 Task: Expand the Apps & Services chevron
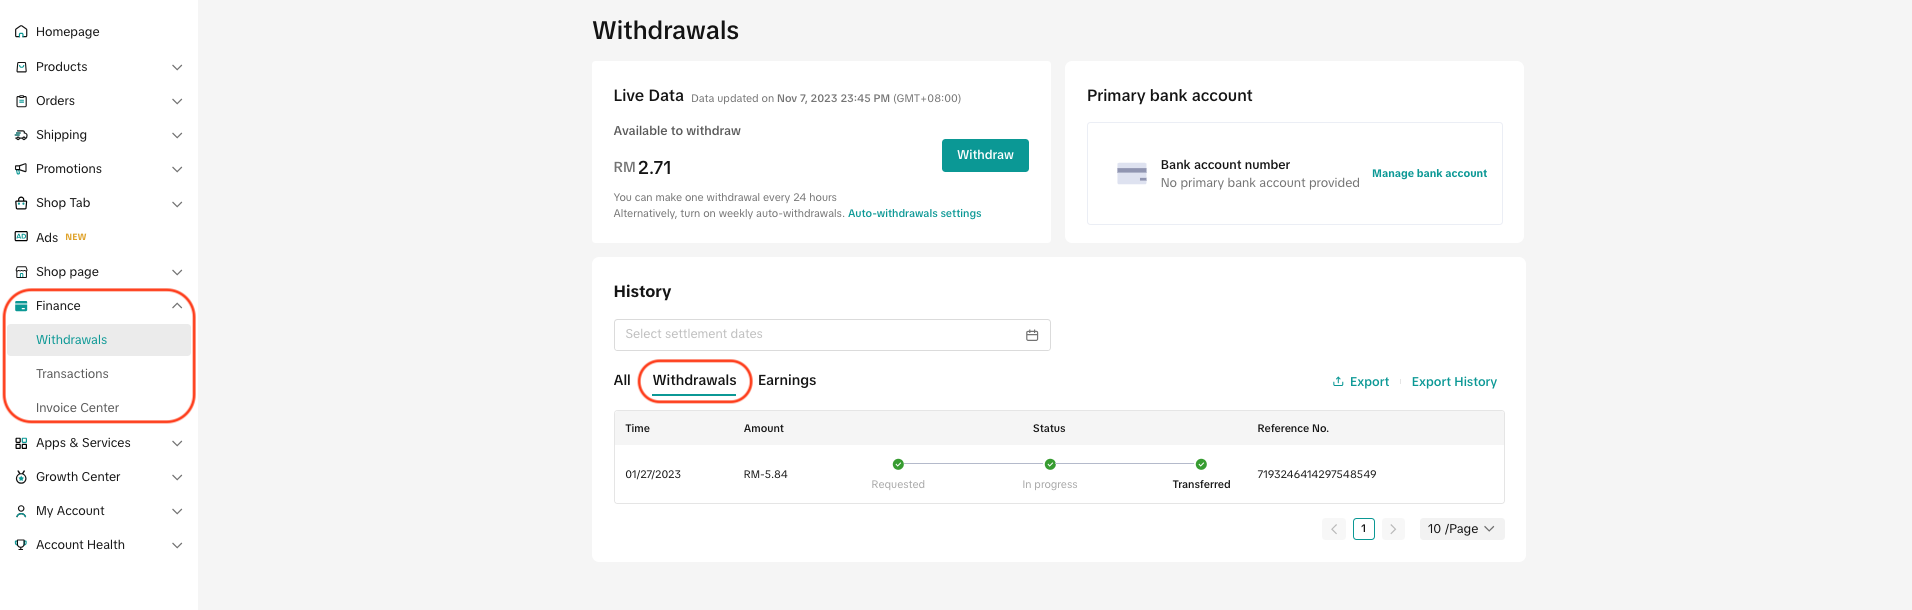point(177,443)
